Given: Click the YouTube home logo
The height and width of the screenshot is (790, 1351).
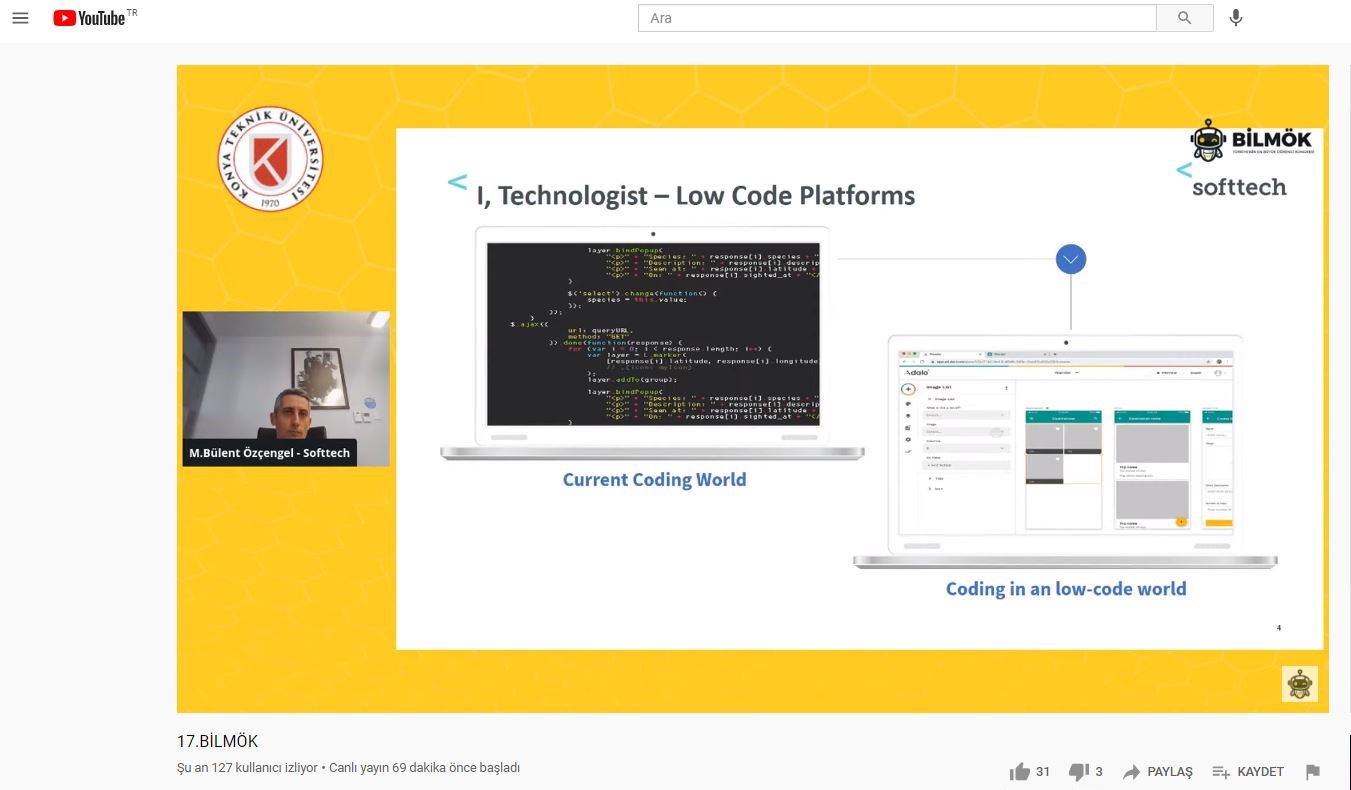Looking at the screenshot, I should (x=90, y=18).
